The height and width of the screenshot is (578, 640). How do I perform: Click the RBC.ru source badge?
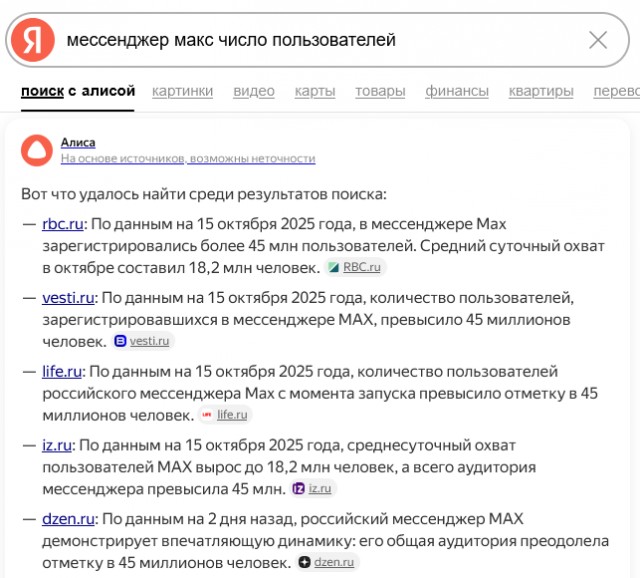[355, 267]
